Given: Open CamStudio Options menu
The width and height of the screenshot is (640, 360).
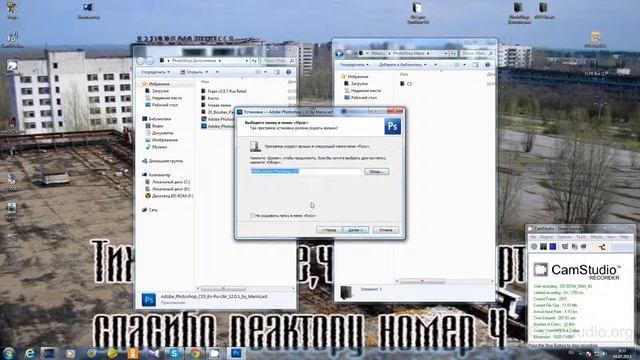Looking at the screenshot, I should (x=564, y=237).
